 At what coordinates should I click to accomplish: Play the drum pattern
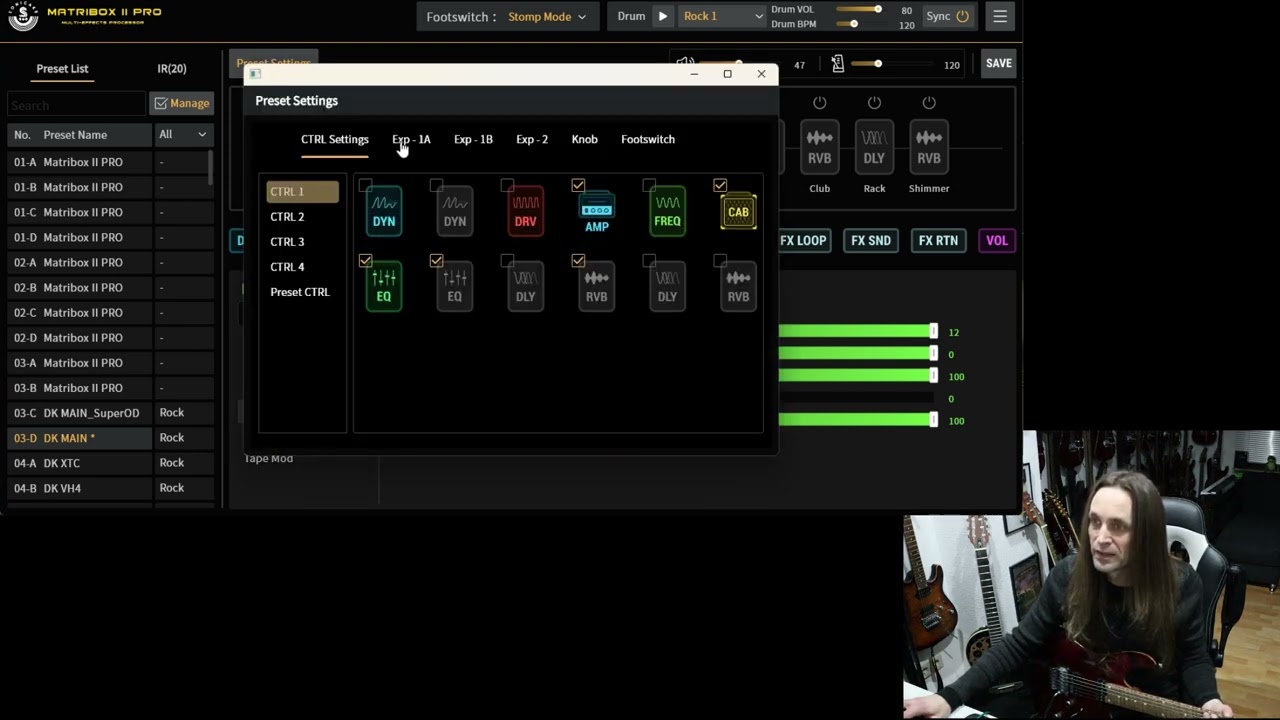point(662,16)
